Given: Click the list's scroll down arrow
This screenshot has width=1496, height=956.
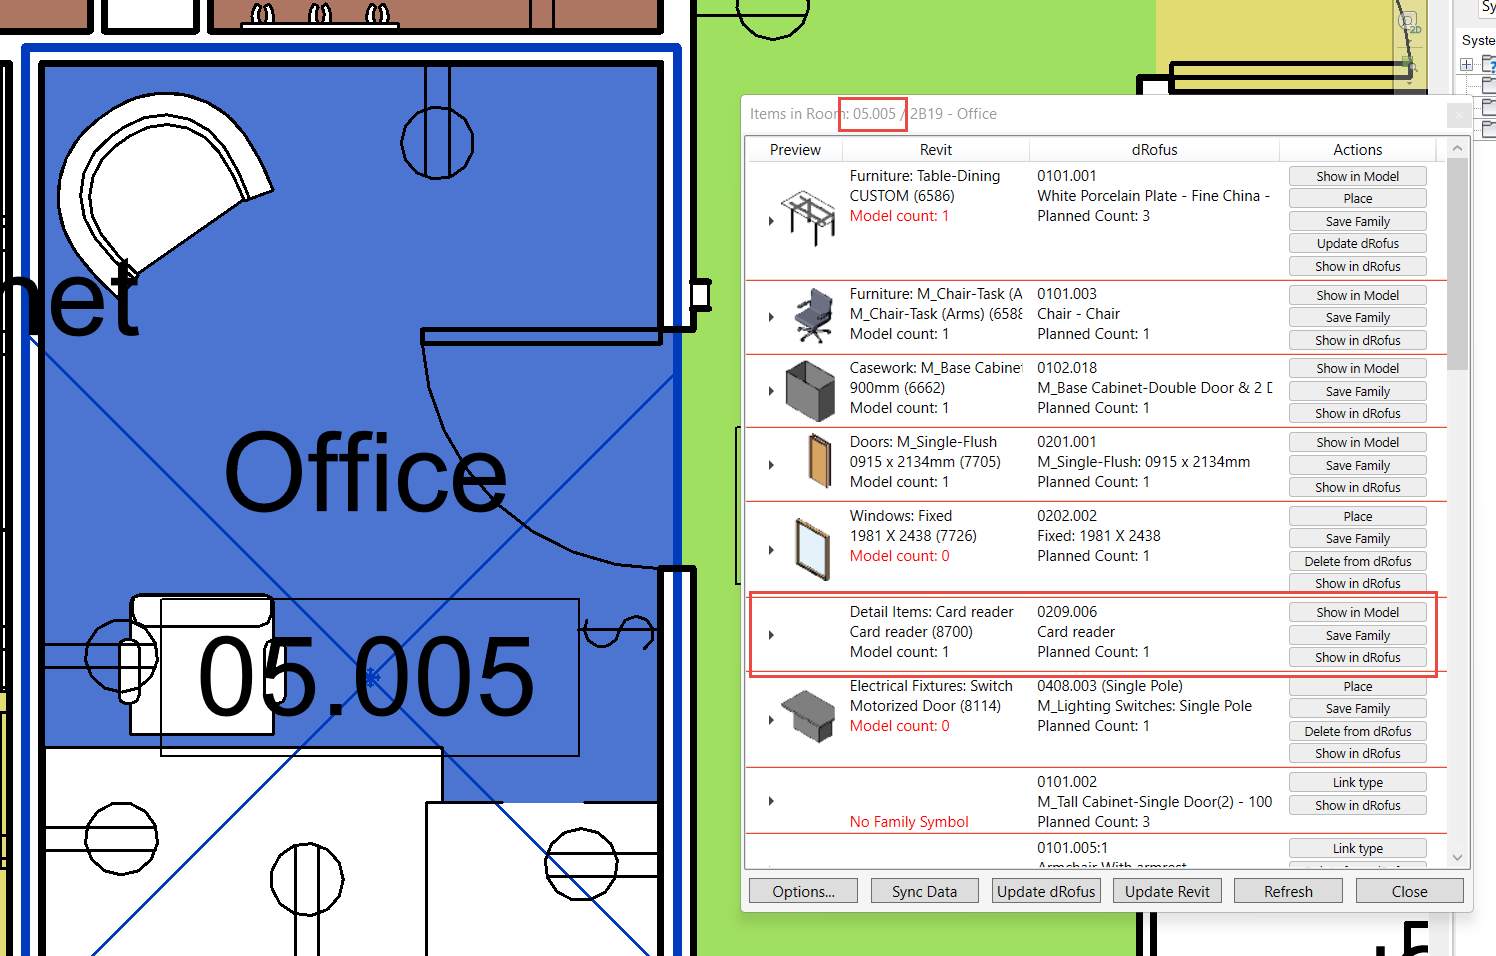Looking at the screenshot, I should click(x=1457, y=857).
